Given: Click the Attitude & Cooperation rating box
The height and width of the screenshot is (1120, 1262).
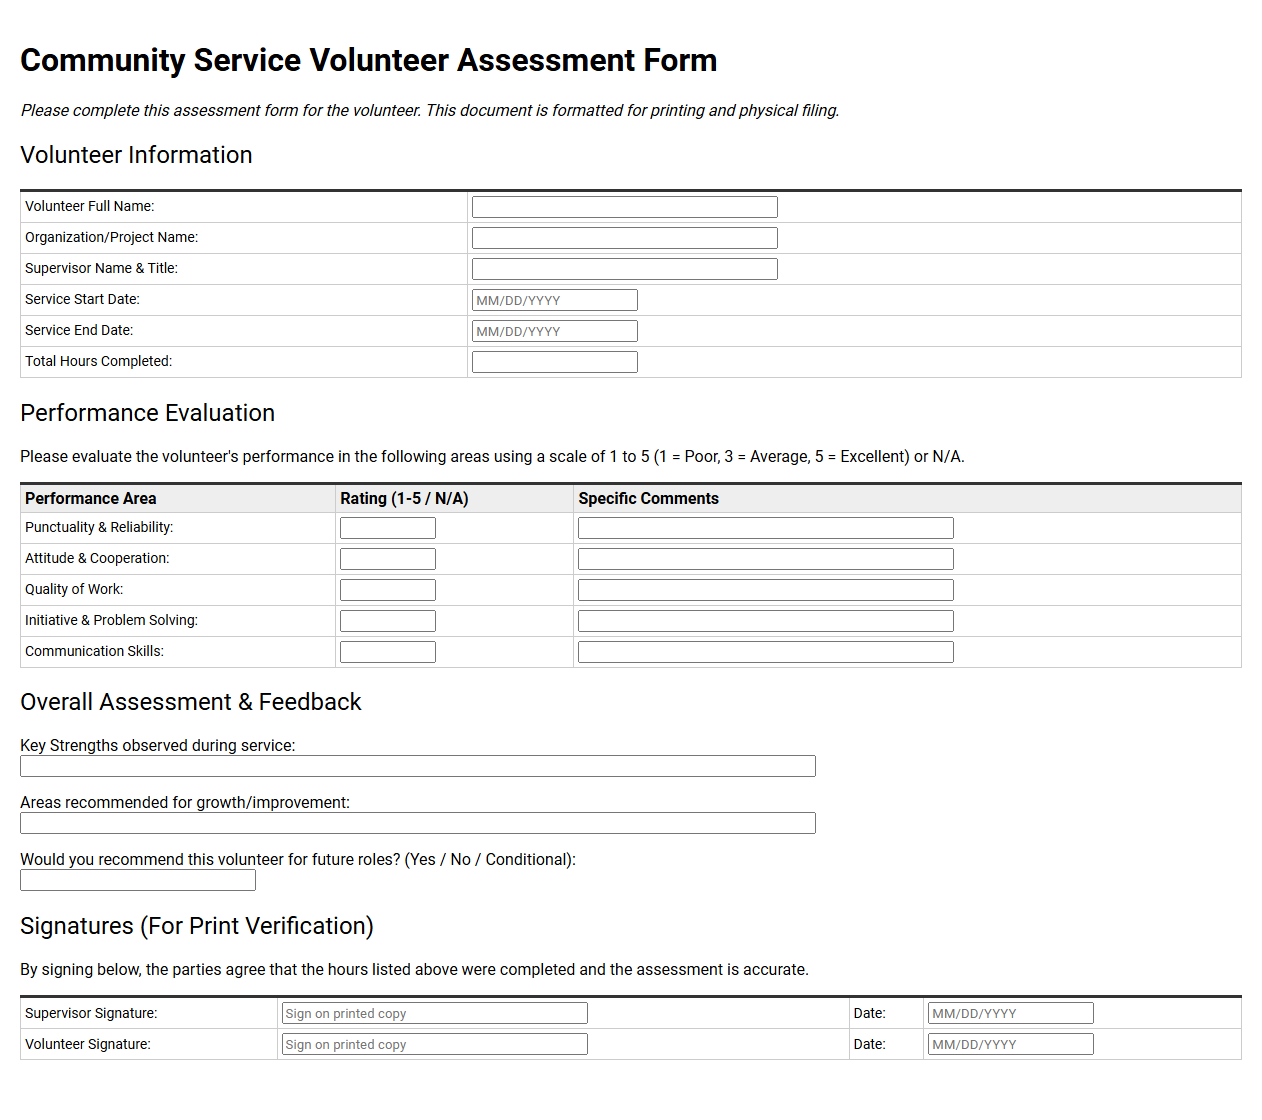Looking at the screenshot, I should pos(387,559).
